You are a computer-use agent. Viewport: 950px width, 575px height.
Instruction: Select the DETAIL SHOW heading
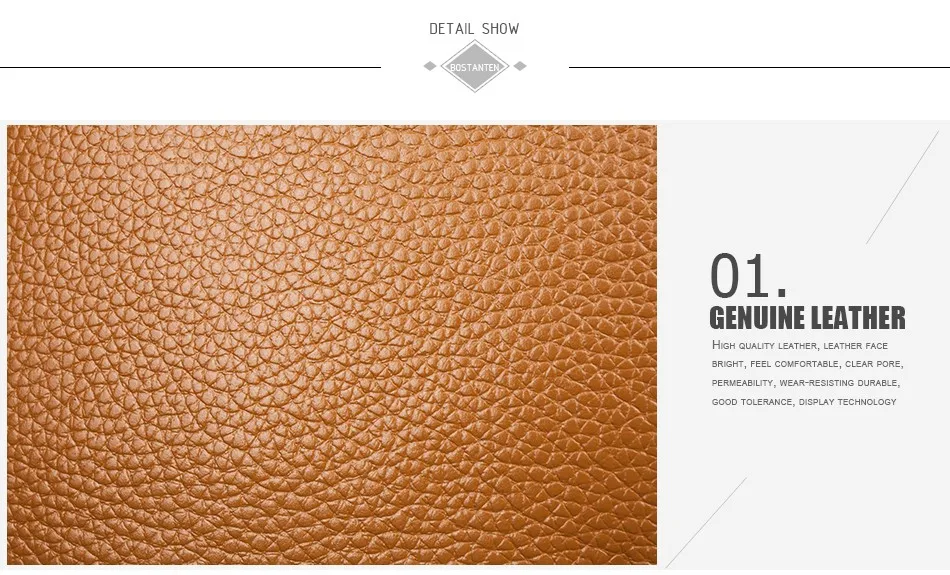click(474, 28)
